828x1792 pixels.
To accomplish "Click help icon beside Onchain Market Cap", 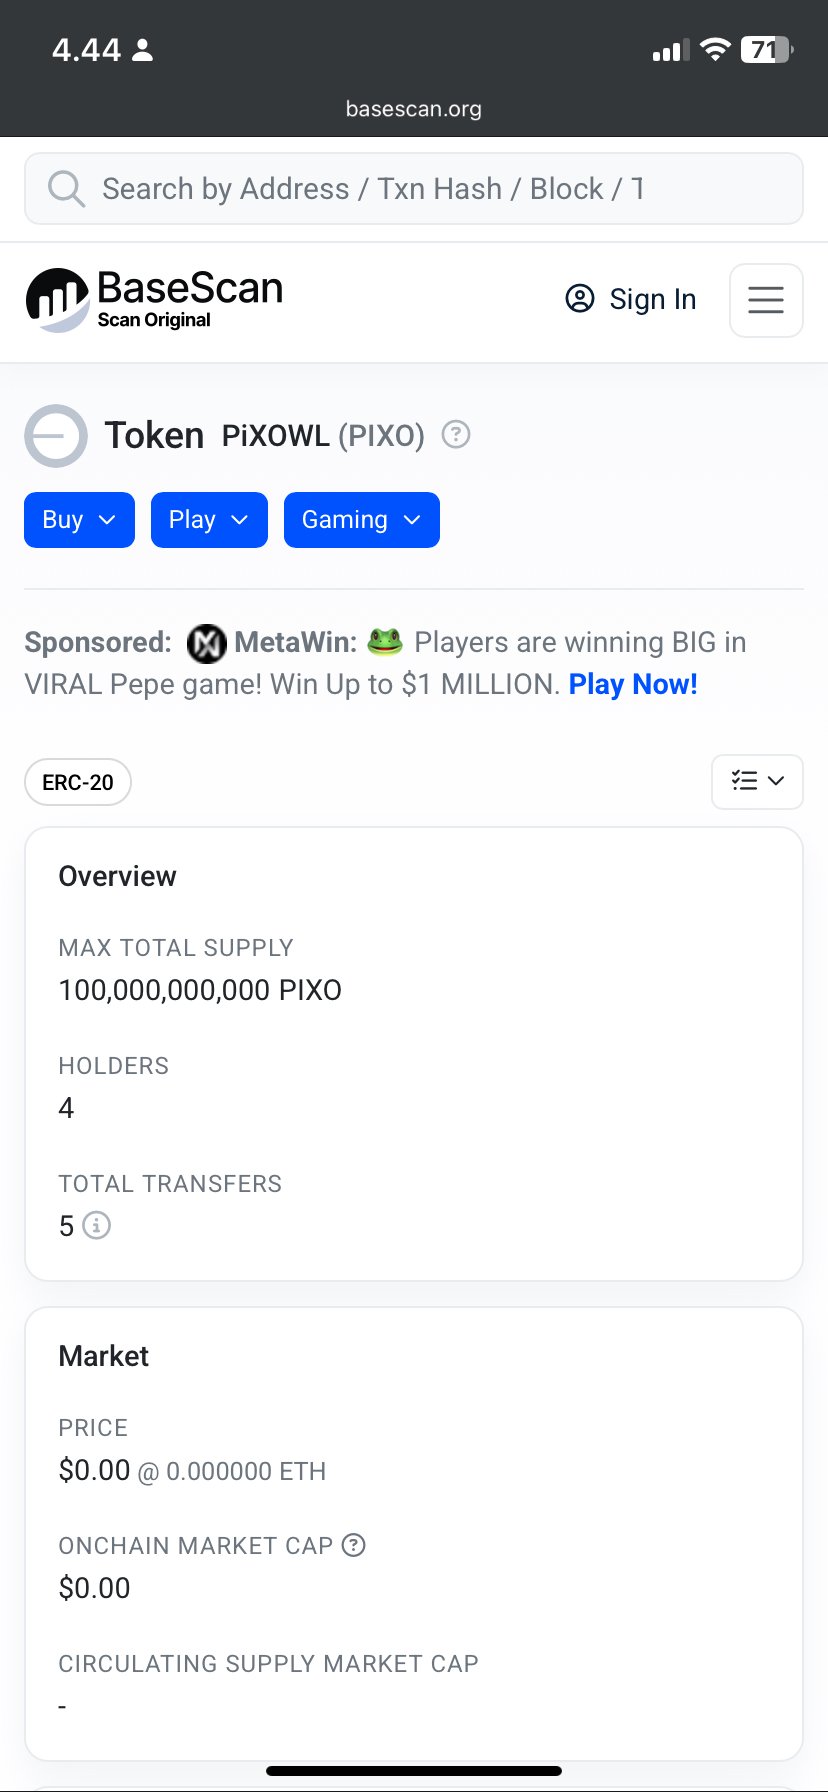I will point(353,1545).
